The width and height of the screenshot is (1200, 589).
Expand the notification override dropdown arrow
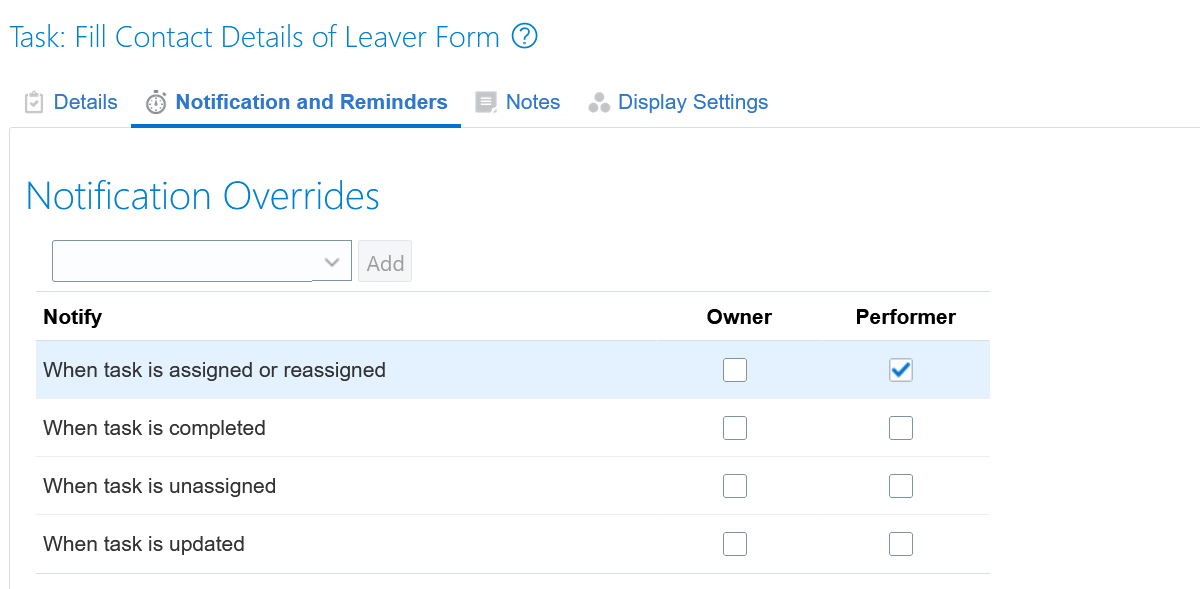point(332,262)
